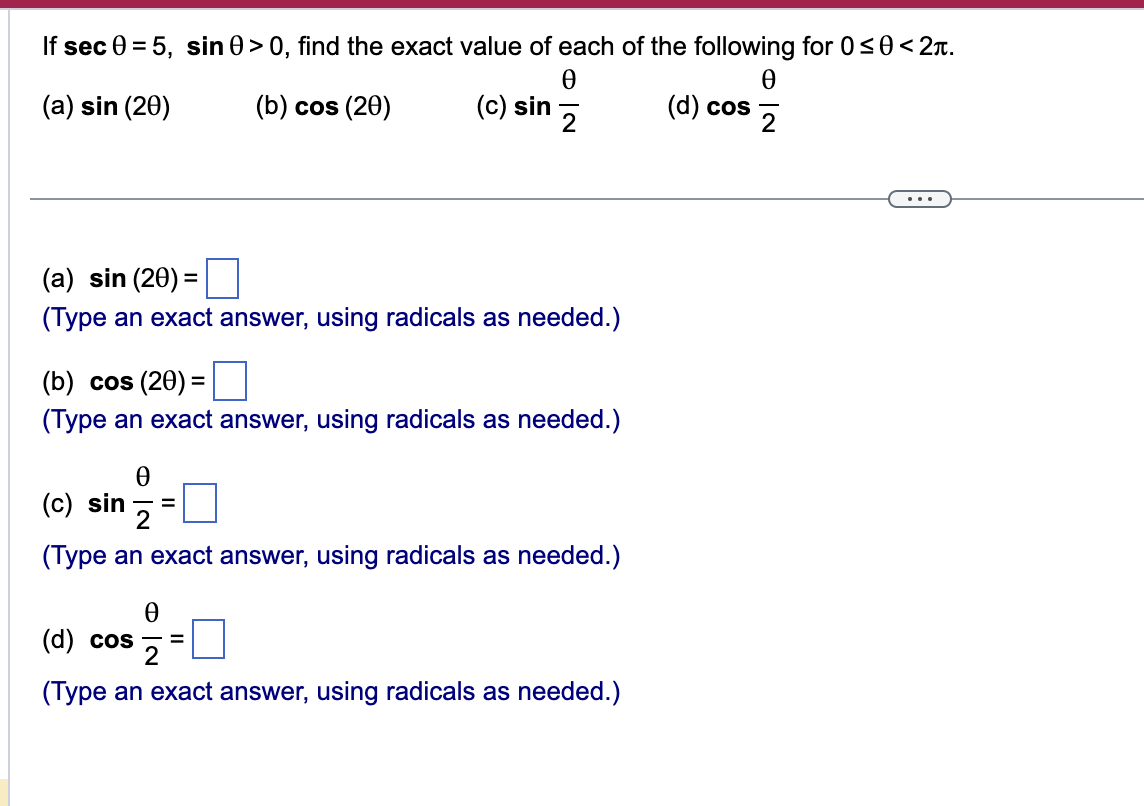
Task: Click the answer box for sin (2θ)
Action: click(x=224, y=279)
